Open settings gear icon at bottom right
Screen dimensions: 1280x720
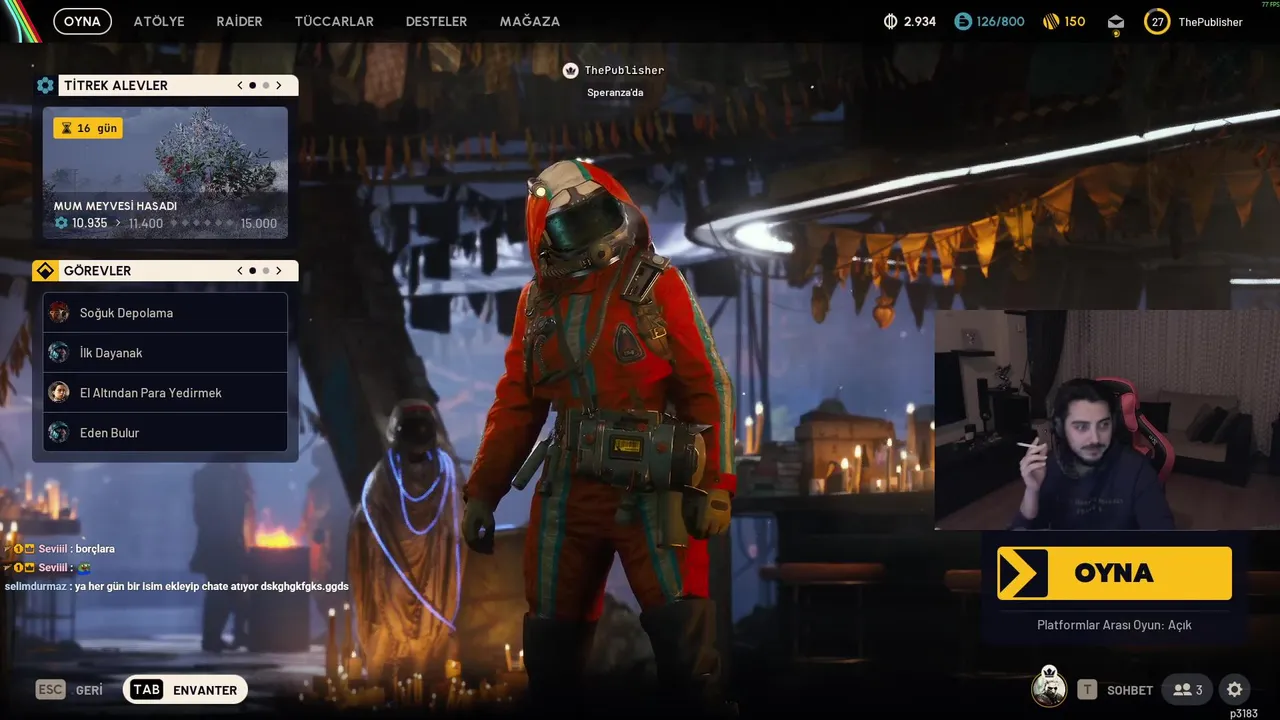1235,690
